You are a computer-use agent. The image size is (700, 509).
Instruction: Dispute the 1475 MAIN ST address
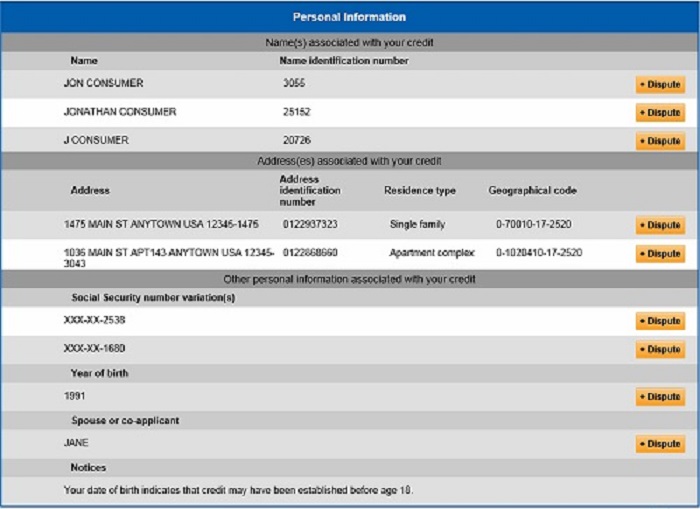[x=660, y=225]
